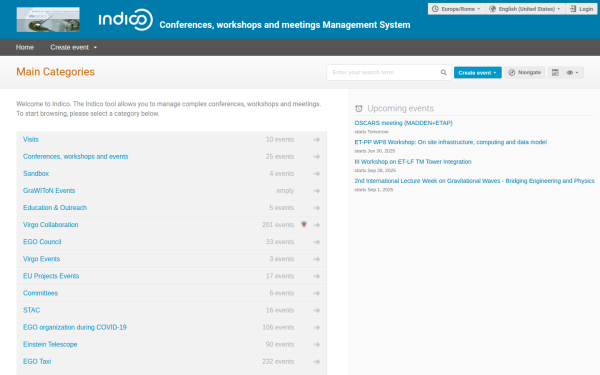Click the arrow icon in Sandbox row
This screenshot has height=375, width=600.
pyautogui.click(x=316, y=174)
